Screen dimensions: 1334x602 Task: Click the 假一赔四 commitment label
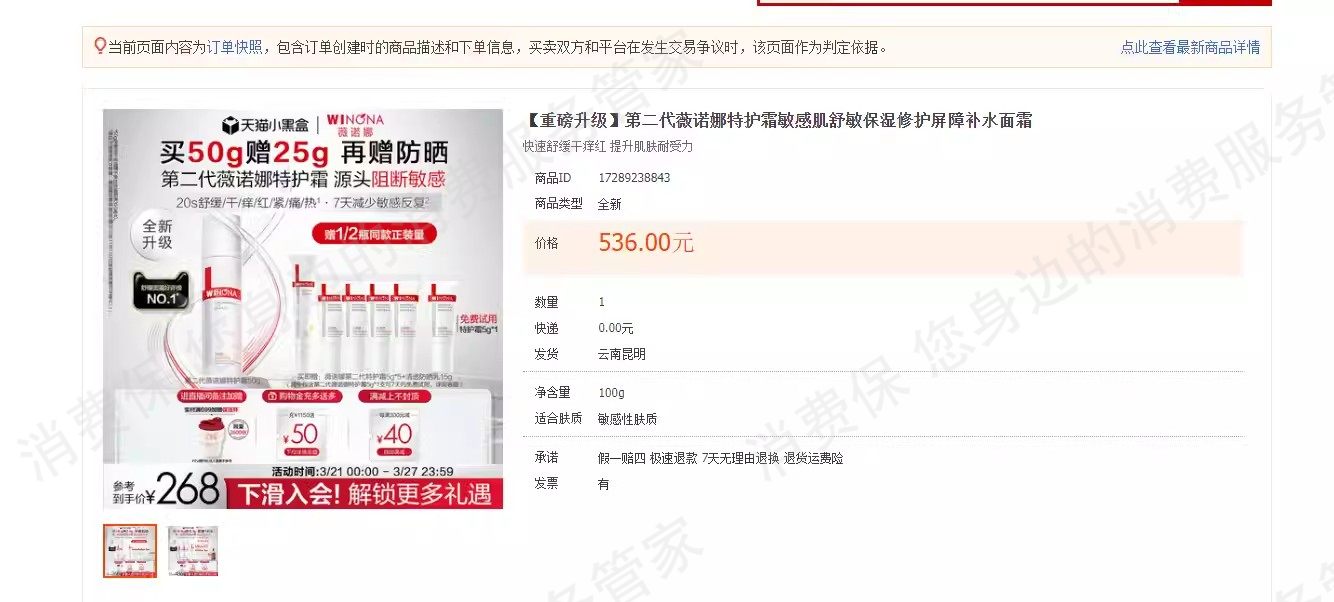click(x=621, y=458)
